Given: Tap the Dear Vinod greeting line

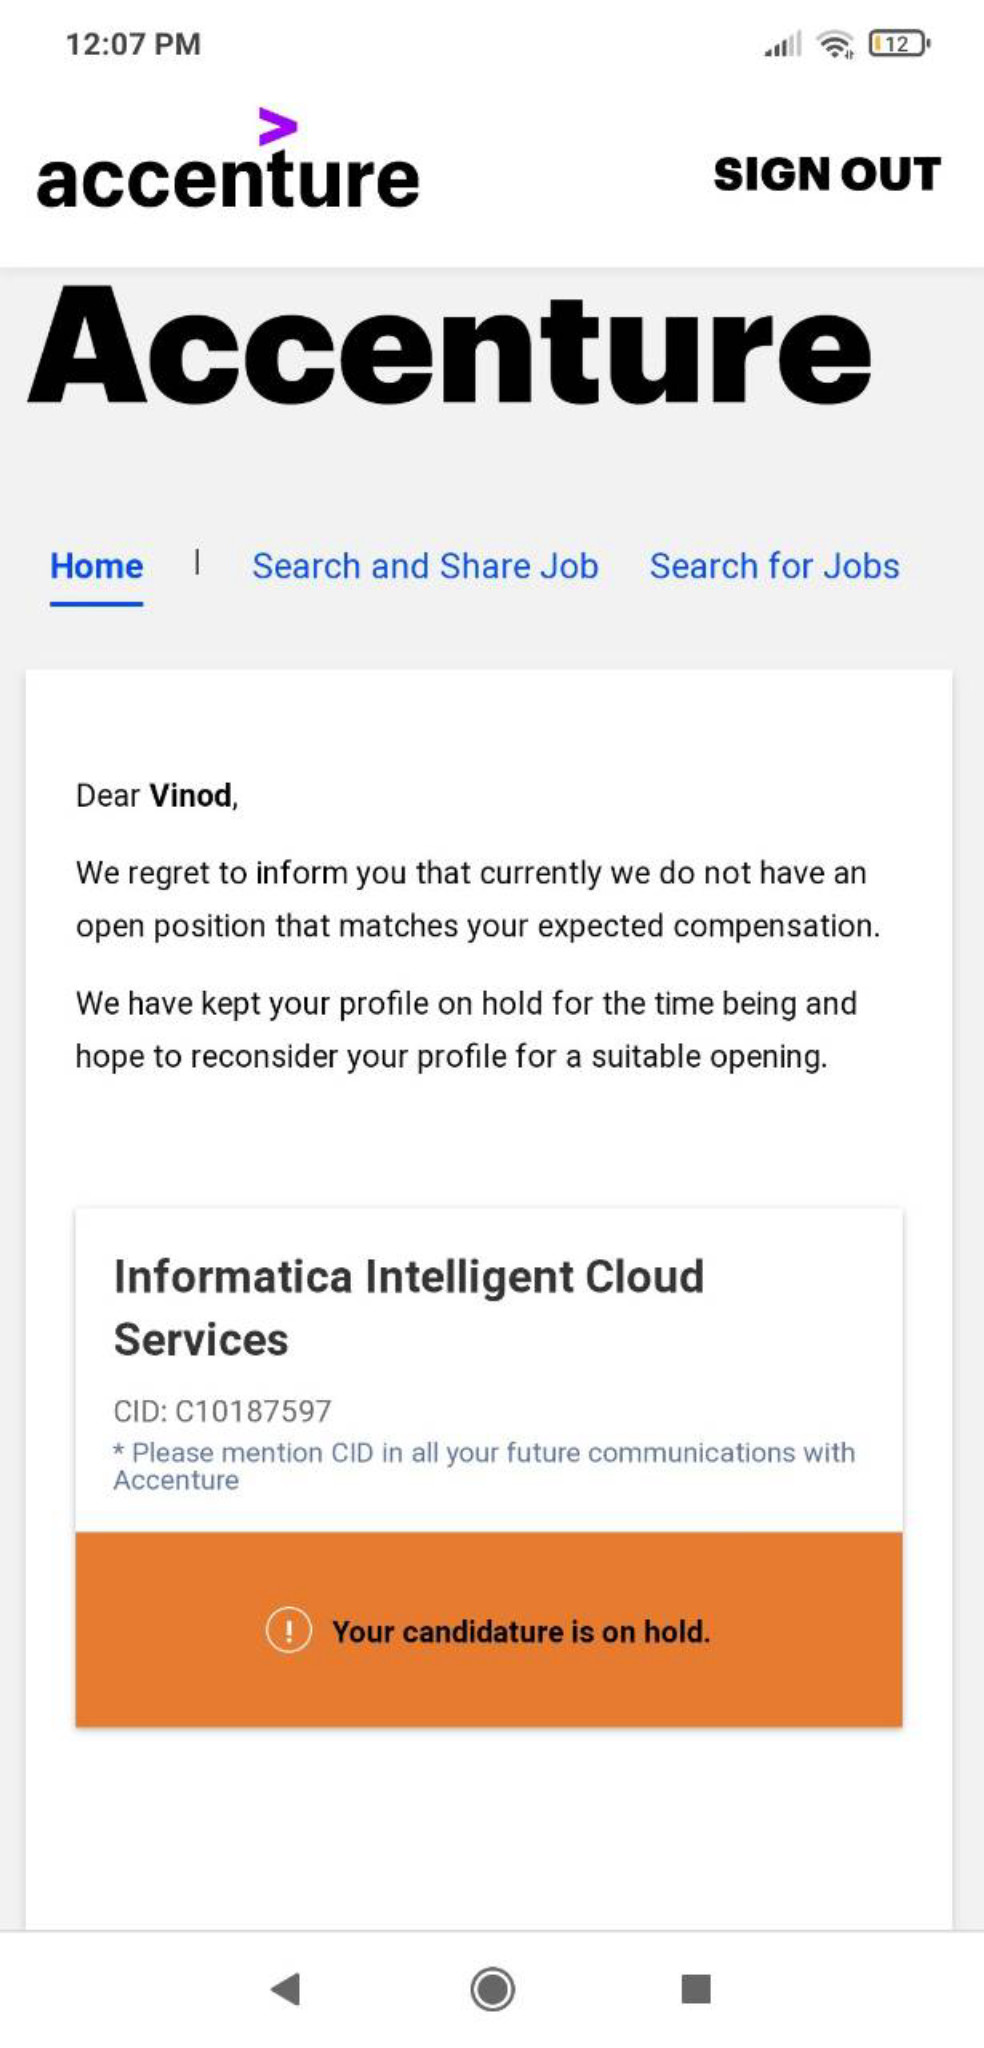Looking at the screenshot, I should coord(157,796).
